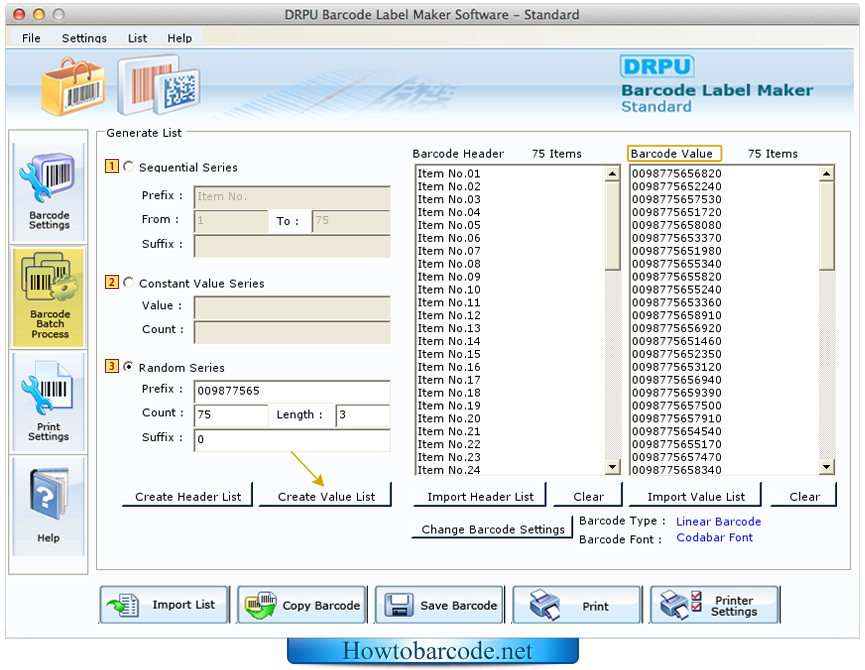Click the Codabar Font link

[714, 537]
